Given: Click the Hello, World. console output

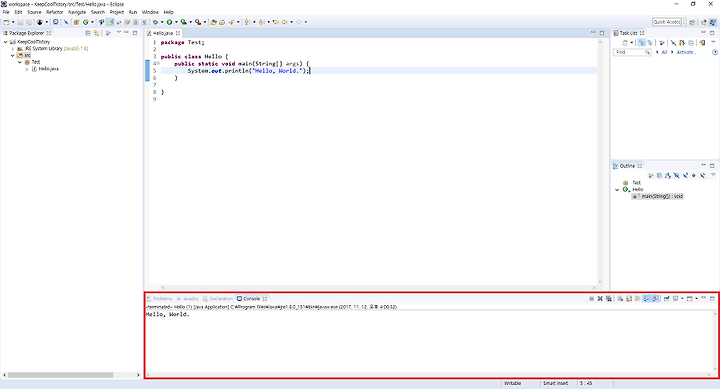Looking at the screenshot, I should tap(168, 315).
